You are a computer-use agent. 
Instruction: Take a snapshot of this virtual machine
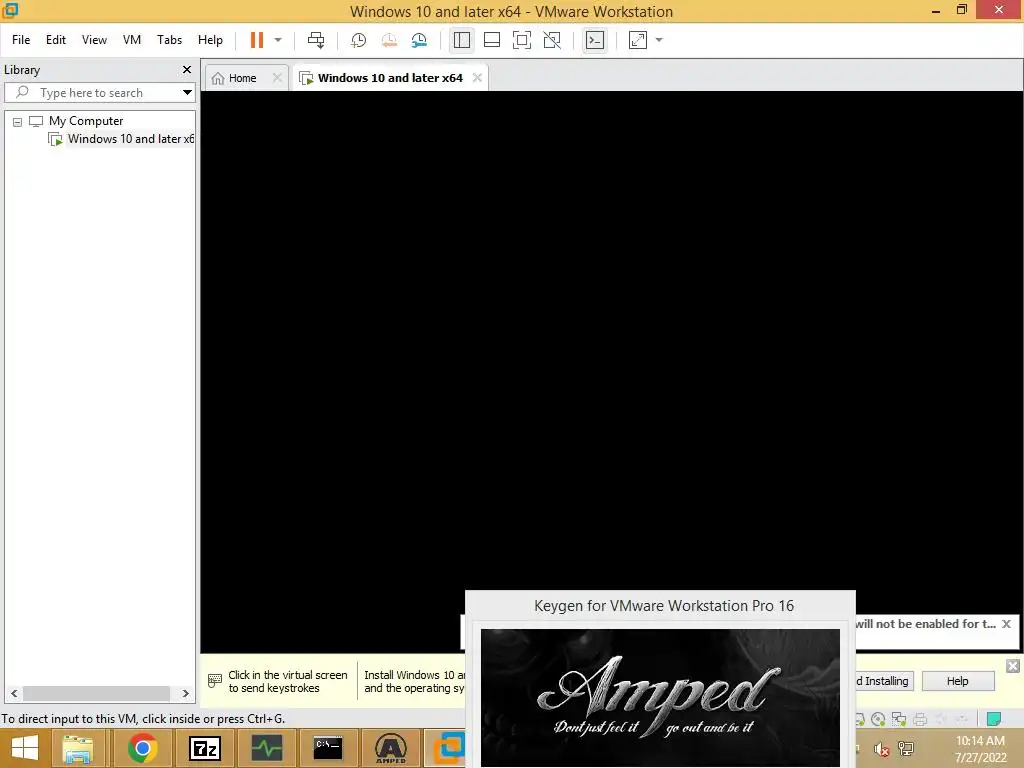coord(358,40)
